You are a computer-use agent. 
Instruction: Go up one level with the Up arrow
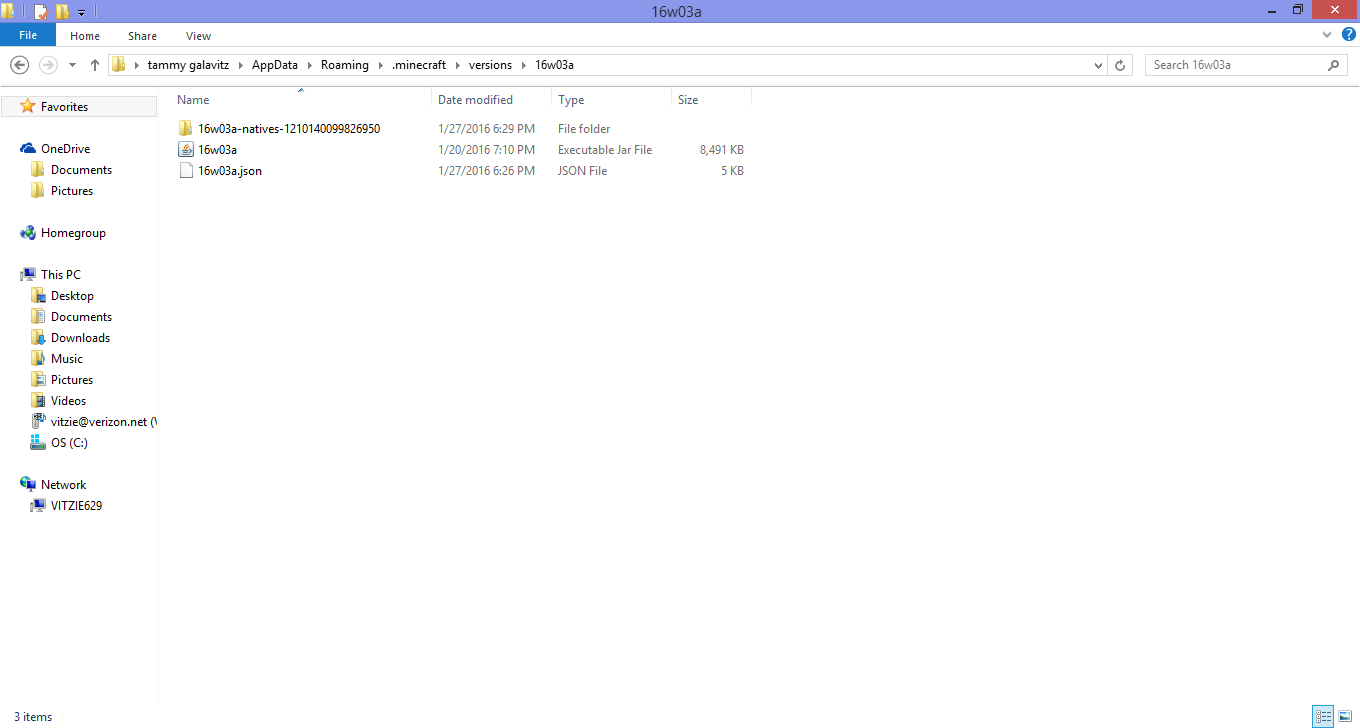coord(95,65)
